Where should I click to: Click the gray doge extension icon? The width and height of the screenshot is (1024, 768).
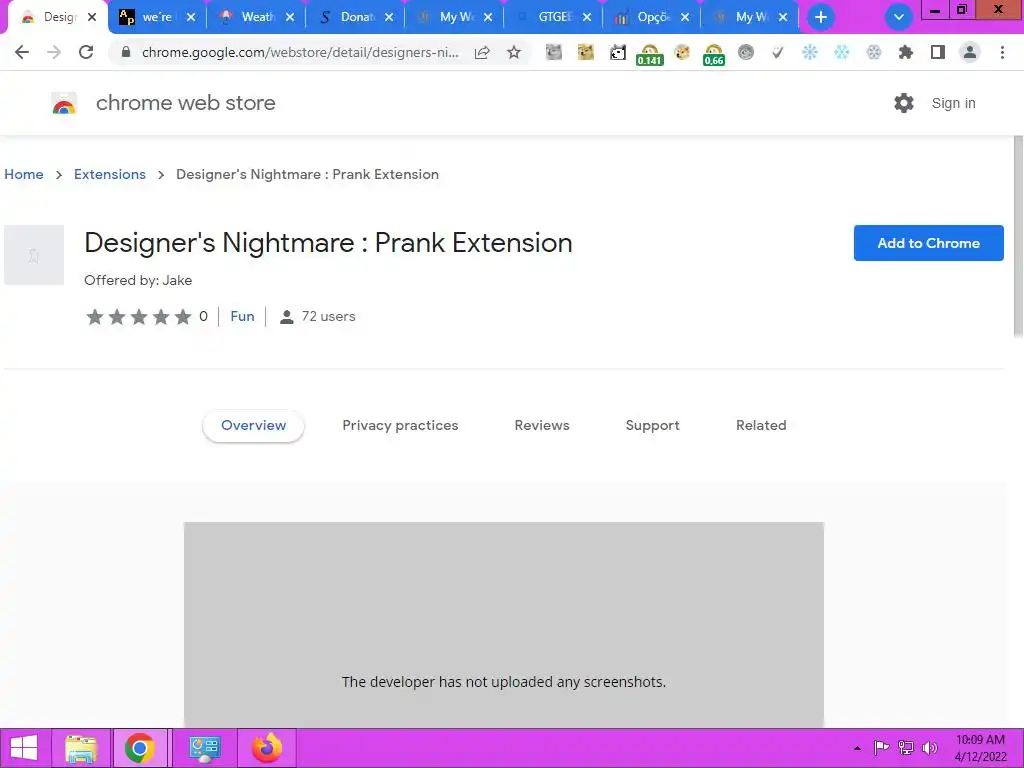coord(554,52)
